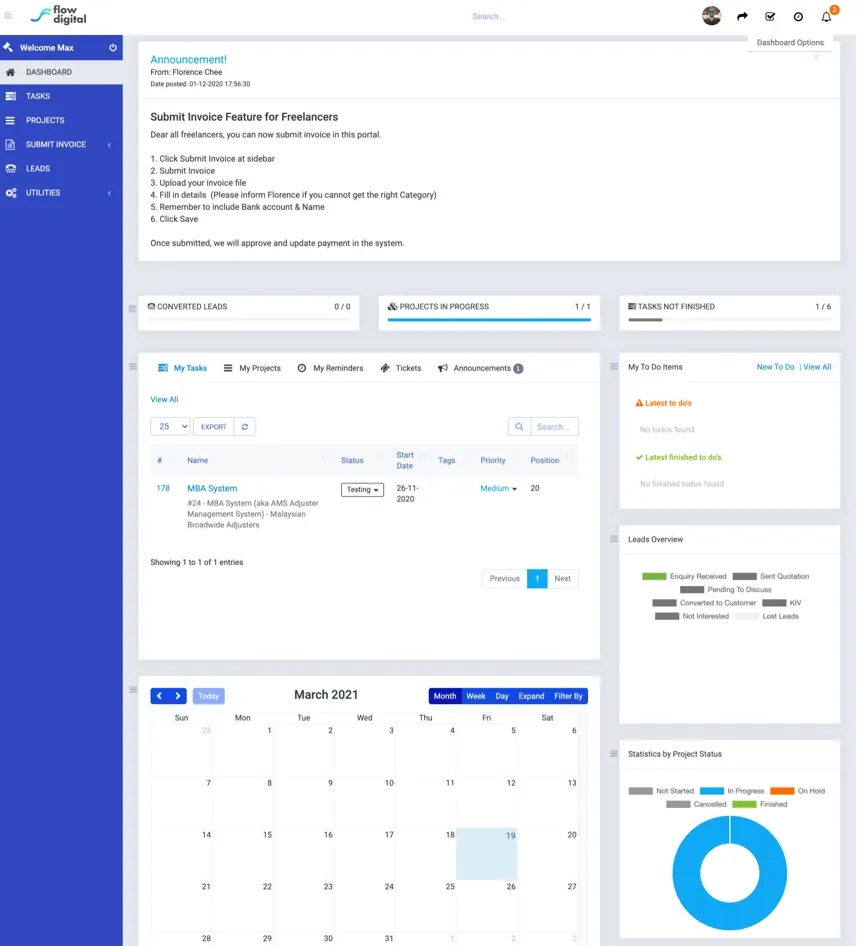The height and width of the screenshot is (946, 860).
Task: Select the Month calendar view
Action: point(445,696)
